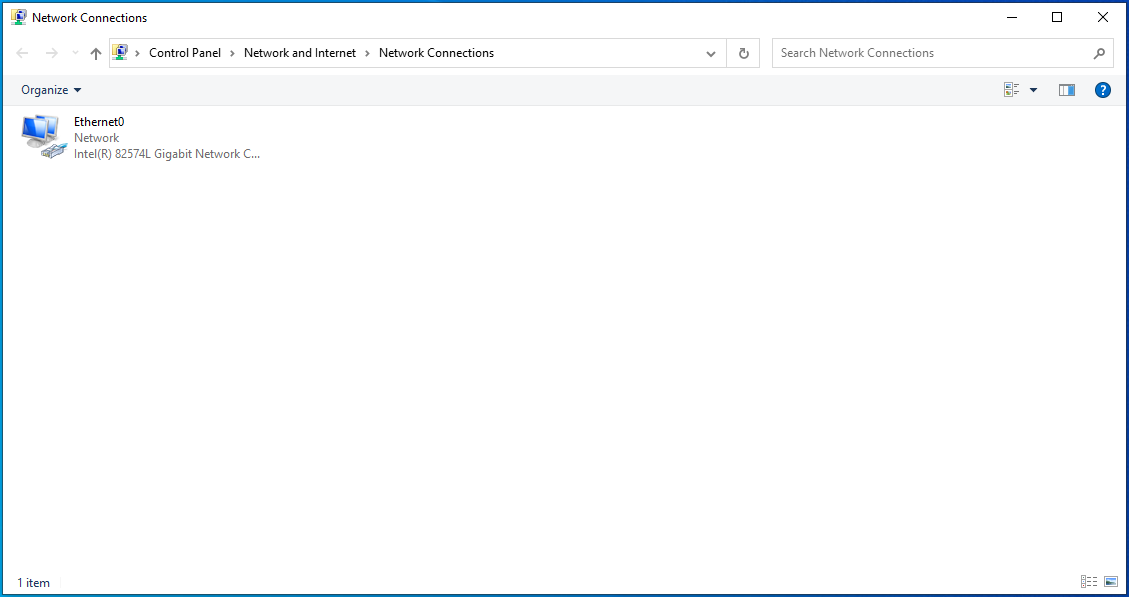Go up one level with Up arrow
Screen dimensions: 1129x597
(x=96, y=54)
